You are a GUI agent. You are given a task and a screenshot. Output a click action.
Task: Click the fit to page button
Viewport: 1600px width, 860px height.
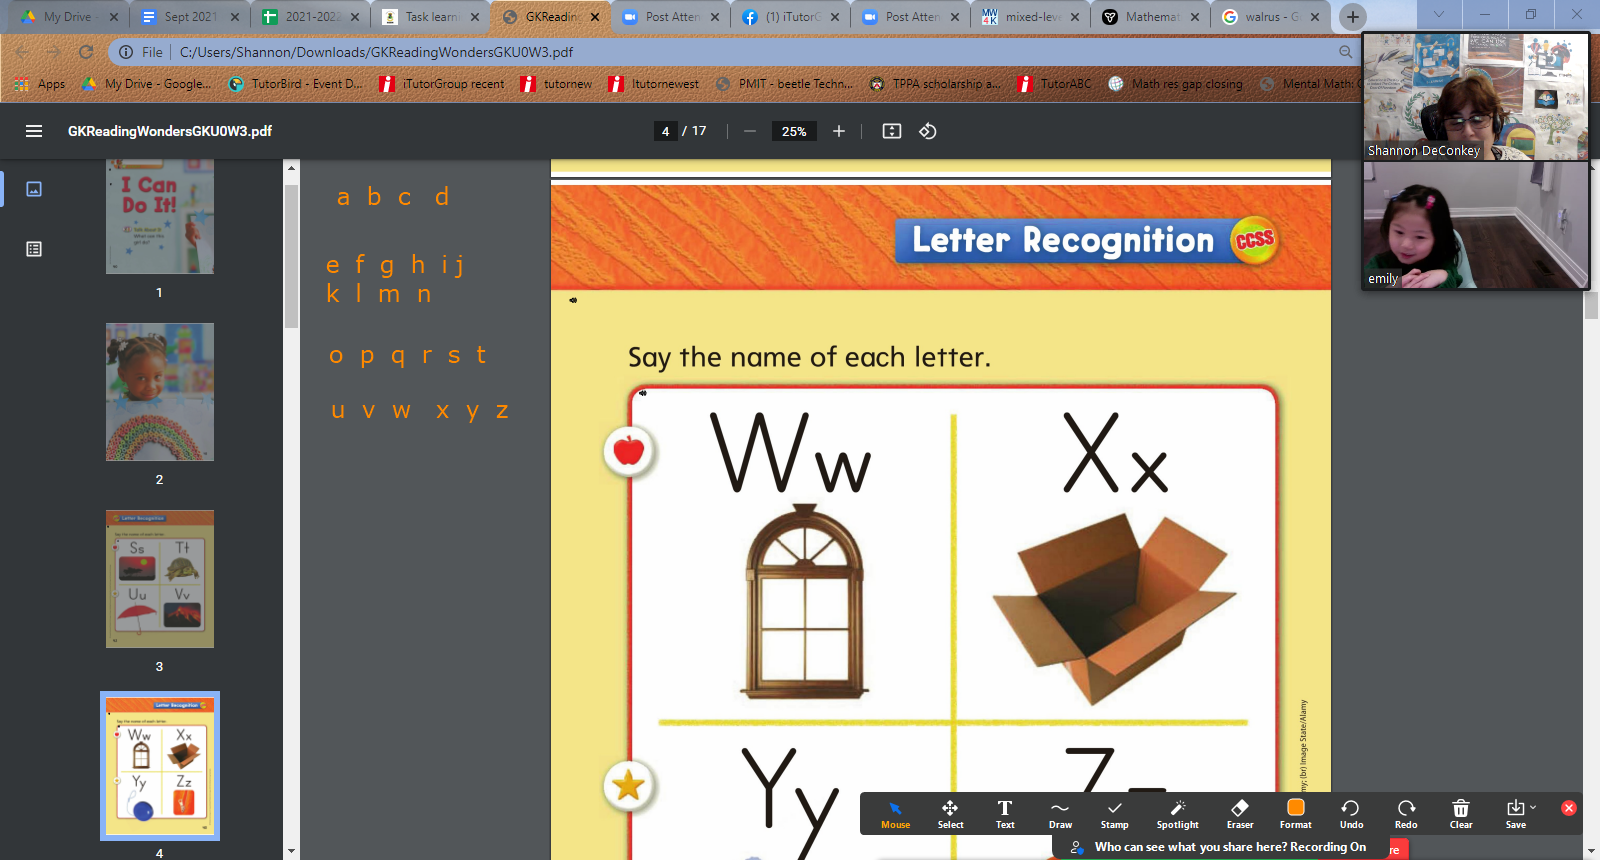click(x=892, y=131)
